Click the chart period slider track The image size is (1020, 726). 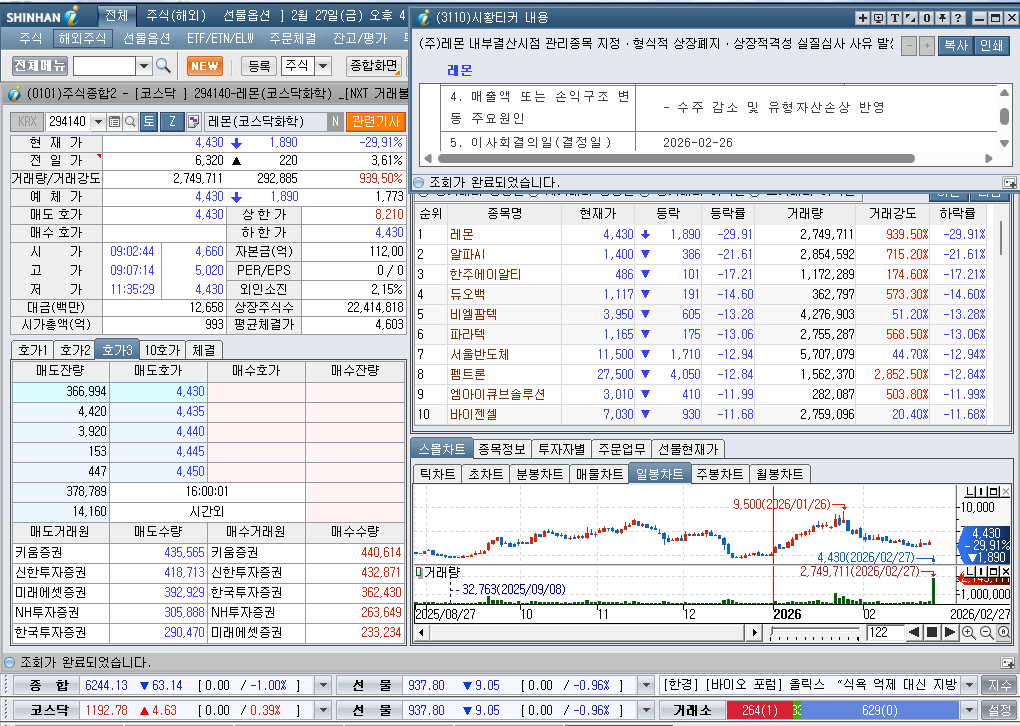[x=814, y=632]
